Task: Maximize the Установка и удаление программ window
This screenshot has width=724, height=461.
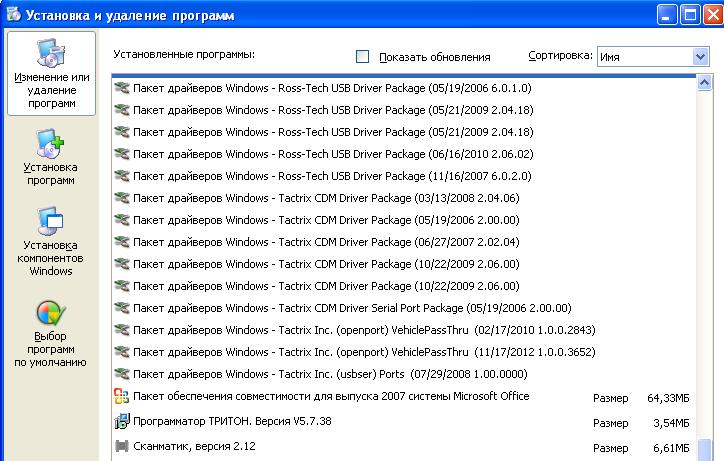Action: tap(690, 15)
